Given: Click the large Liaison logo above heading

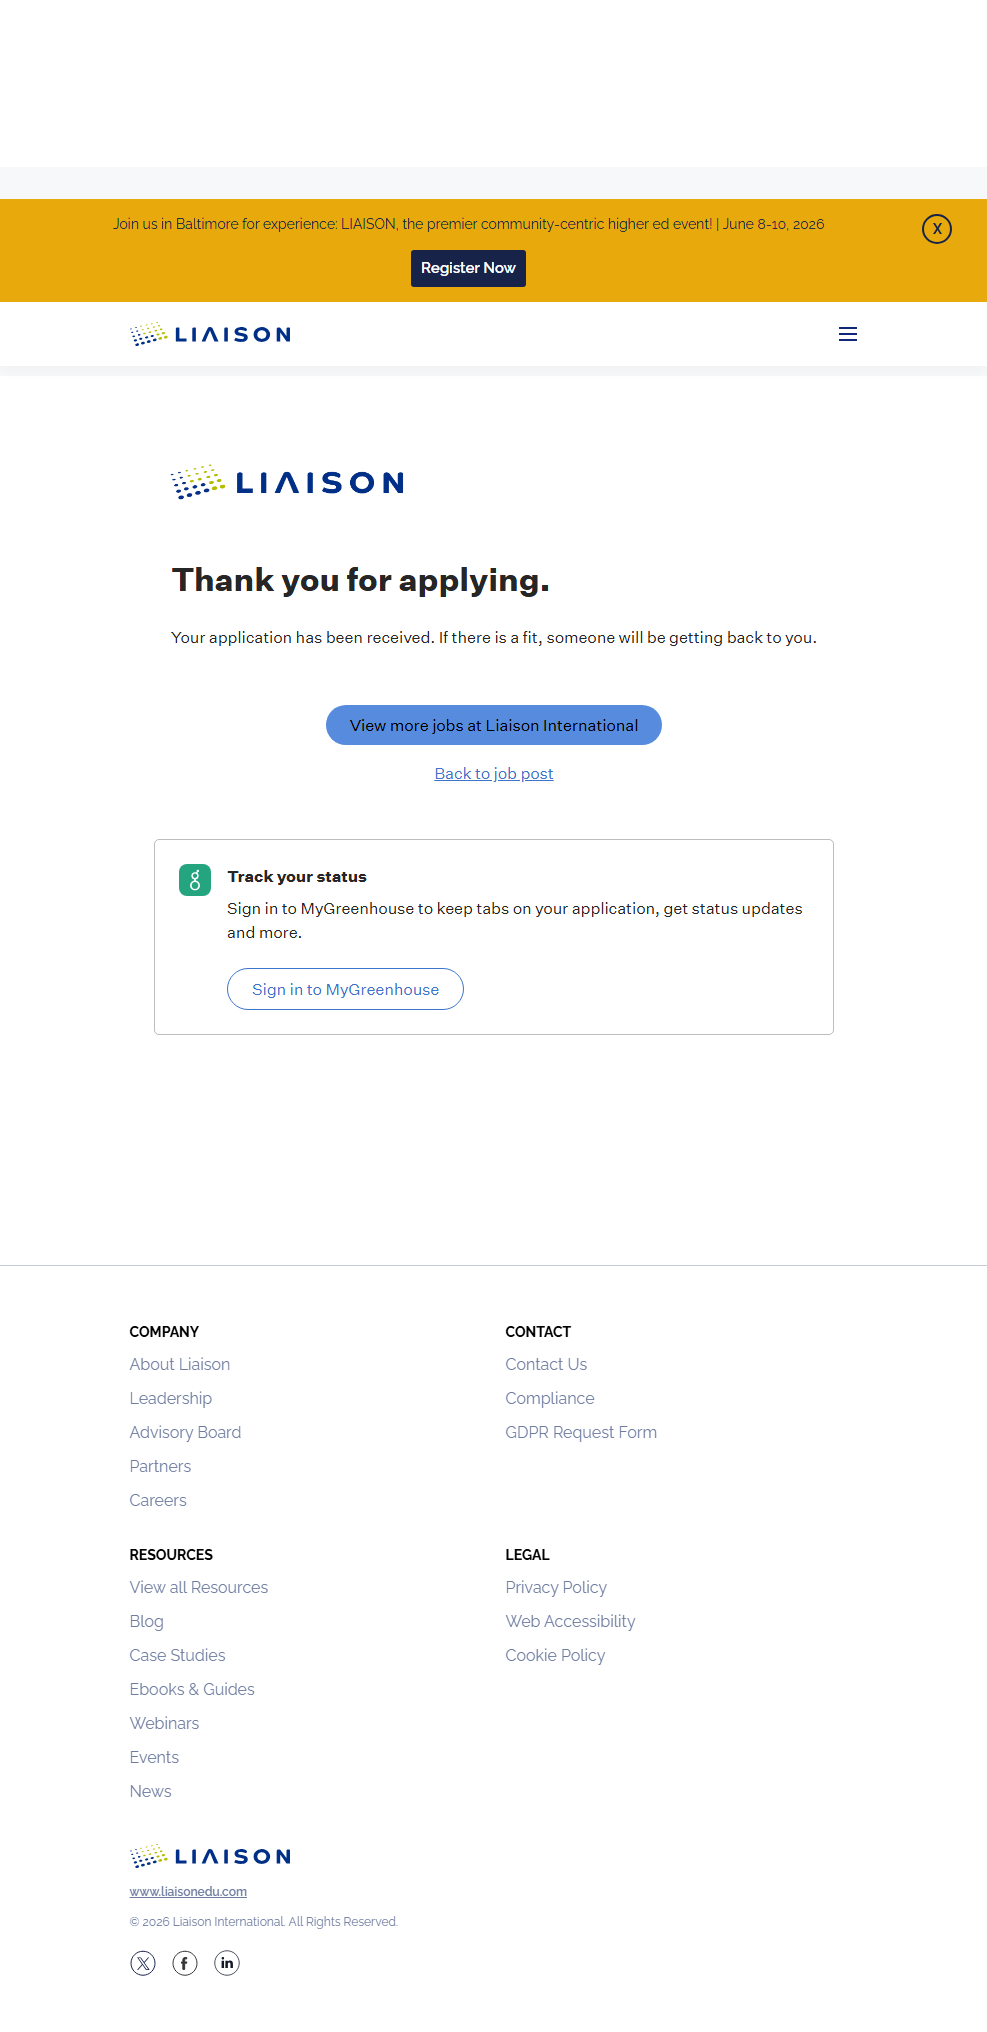Looking at the screenshot, I should pos(287,482).
